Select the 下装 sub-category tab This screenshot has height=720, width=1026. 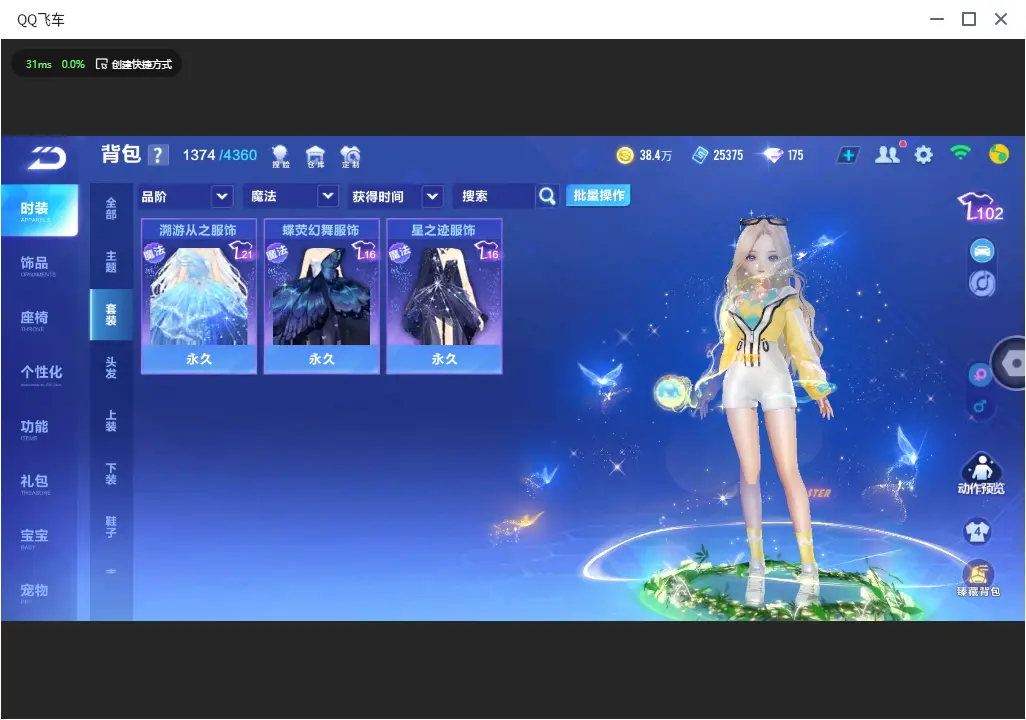tap(111, 474)
